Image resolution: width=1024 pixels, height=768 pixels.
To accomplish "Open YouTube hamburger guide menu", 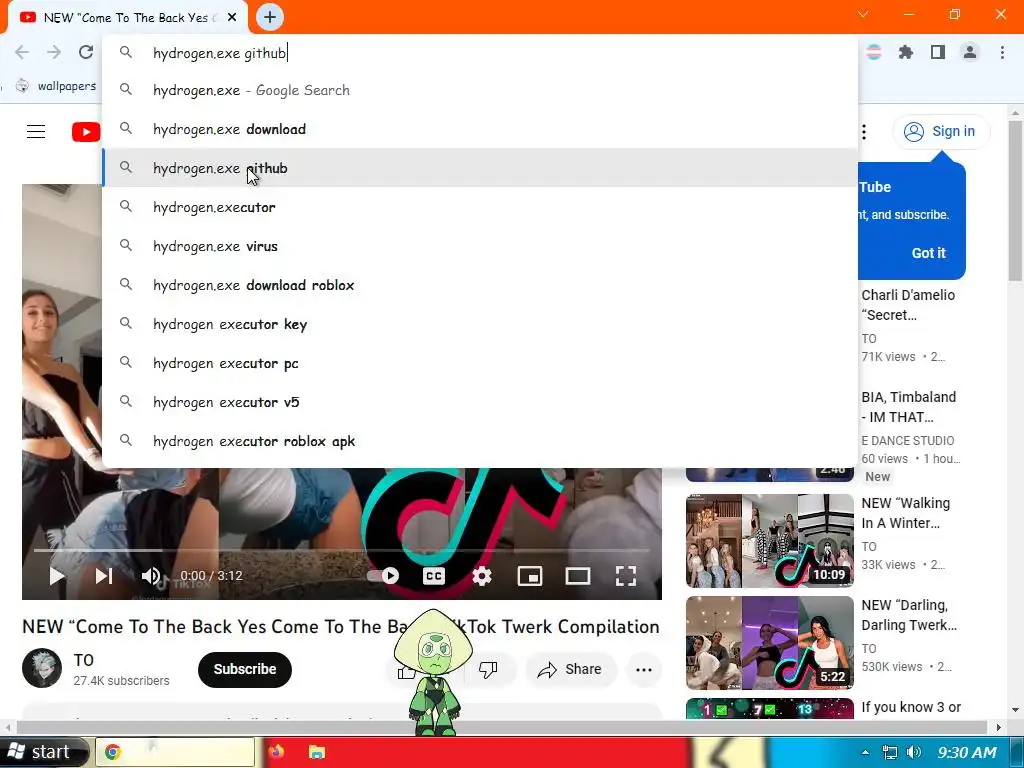I will [x=36, y=132].
